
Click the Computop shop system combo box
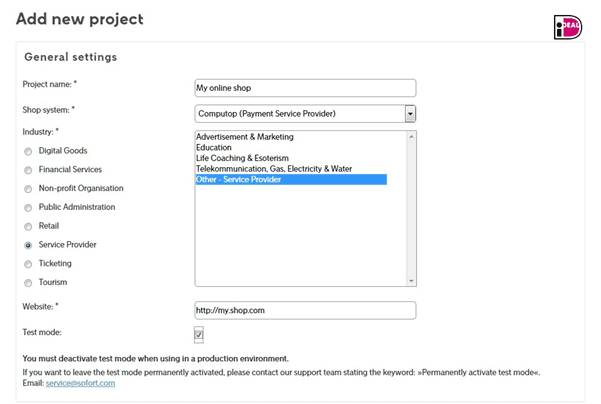299,113
